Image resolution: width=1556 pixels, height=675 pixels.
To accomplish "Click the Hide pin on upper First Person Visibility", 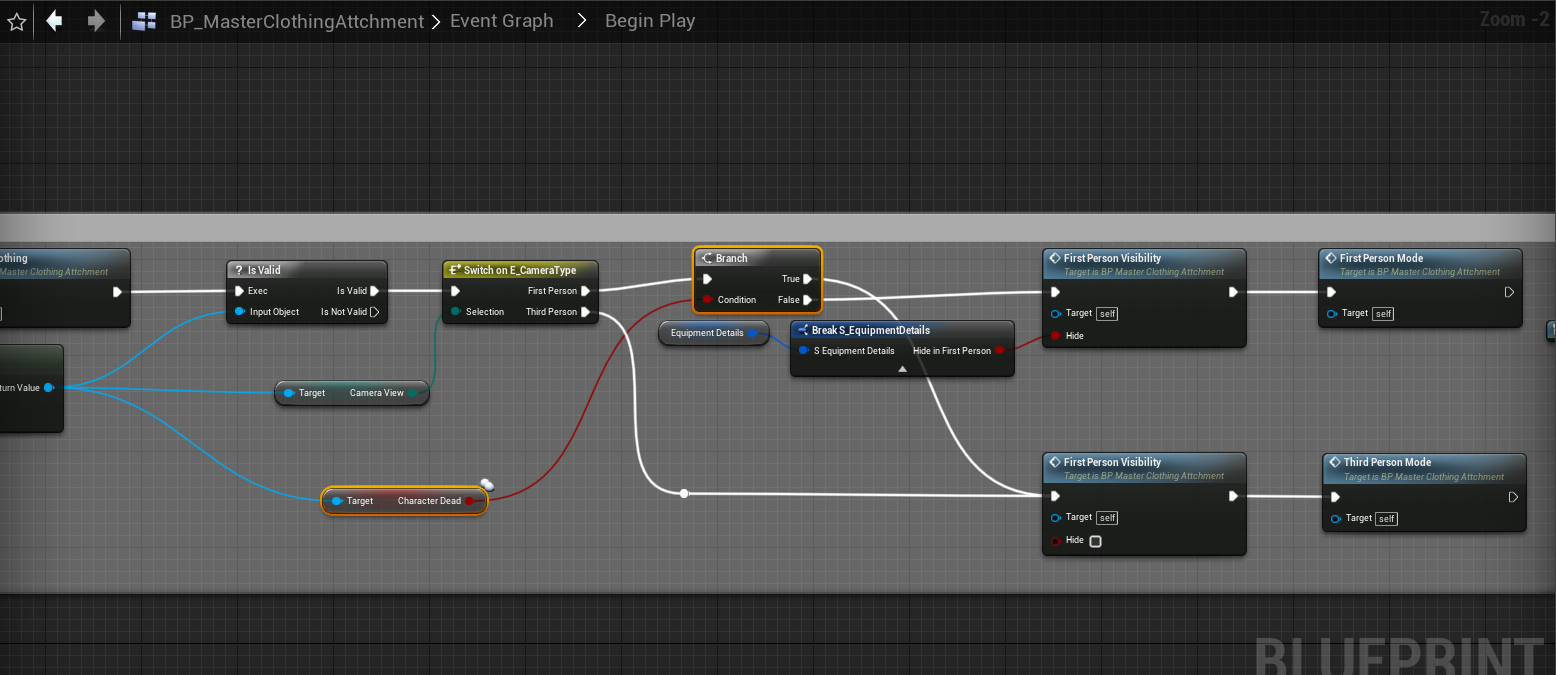I will [x=1055, y=336].
